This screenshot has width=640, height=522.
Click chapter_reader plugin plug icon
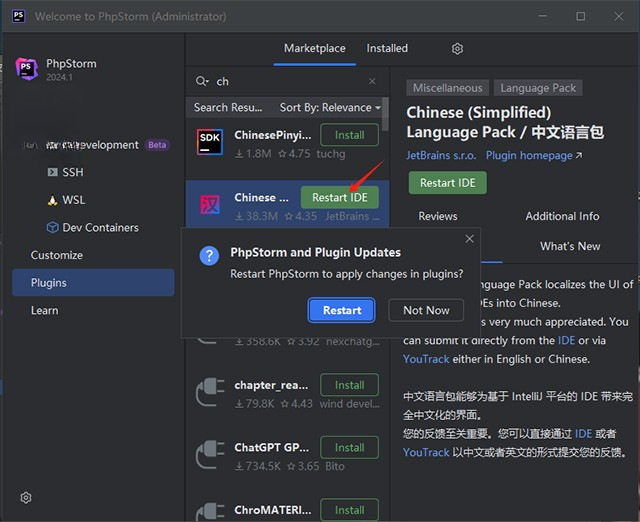coord(210,392)
